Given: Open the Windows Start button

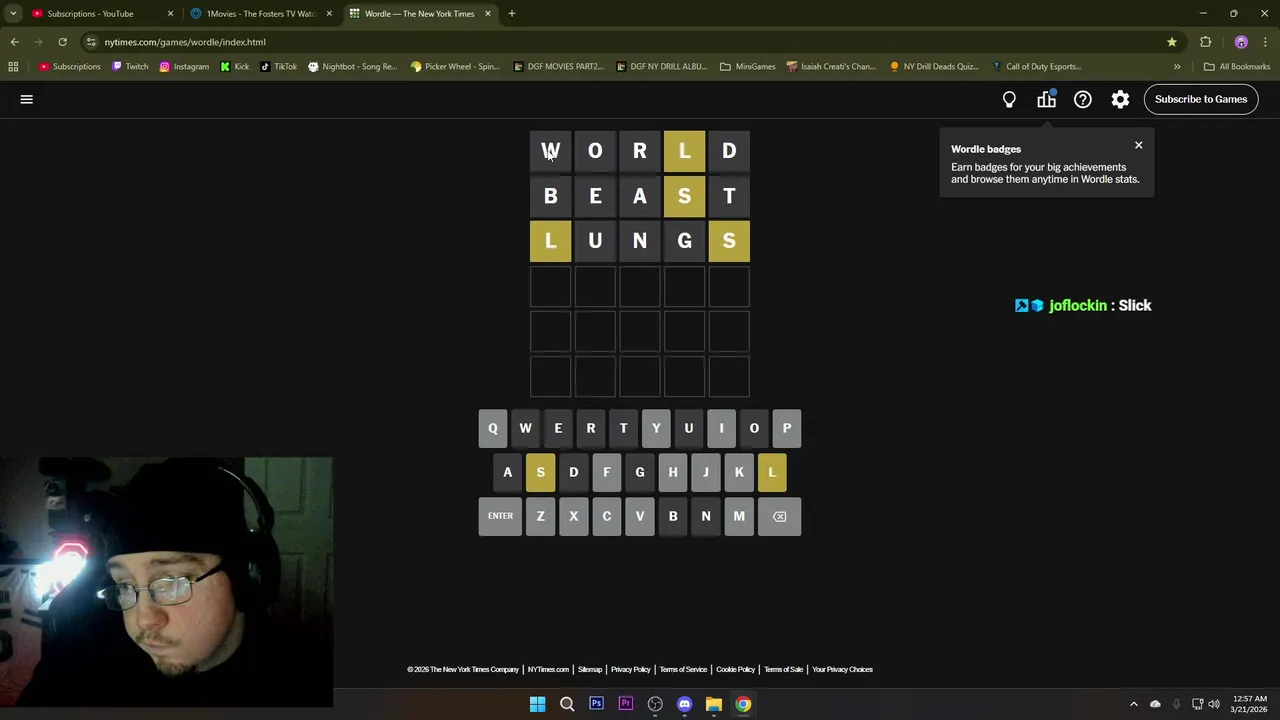Looking at the screenshot, I should coord(537,704).
